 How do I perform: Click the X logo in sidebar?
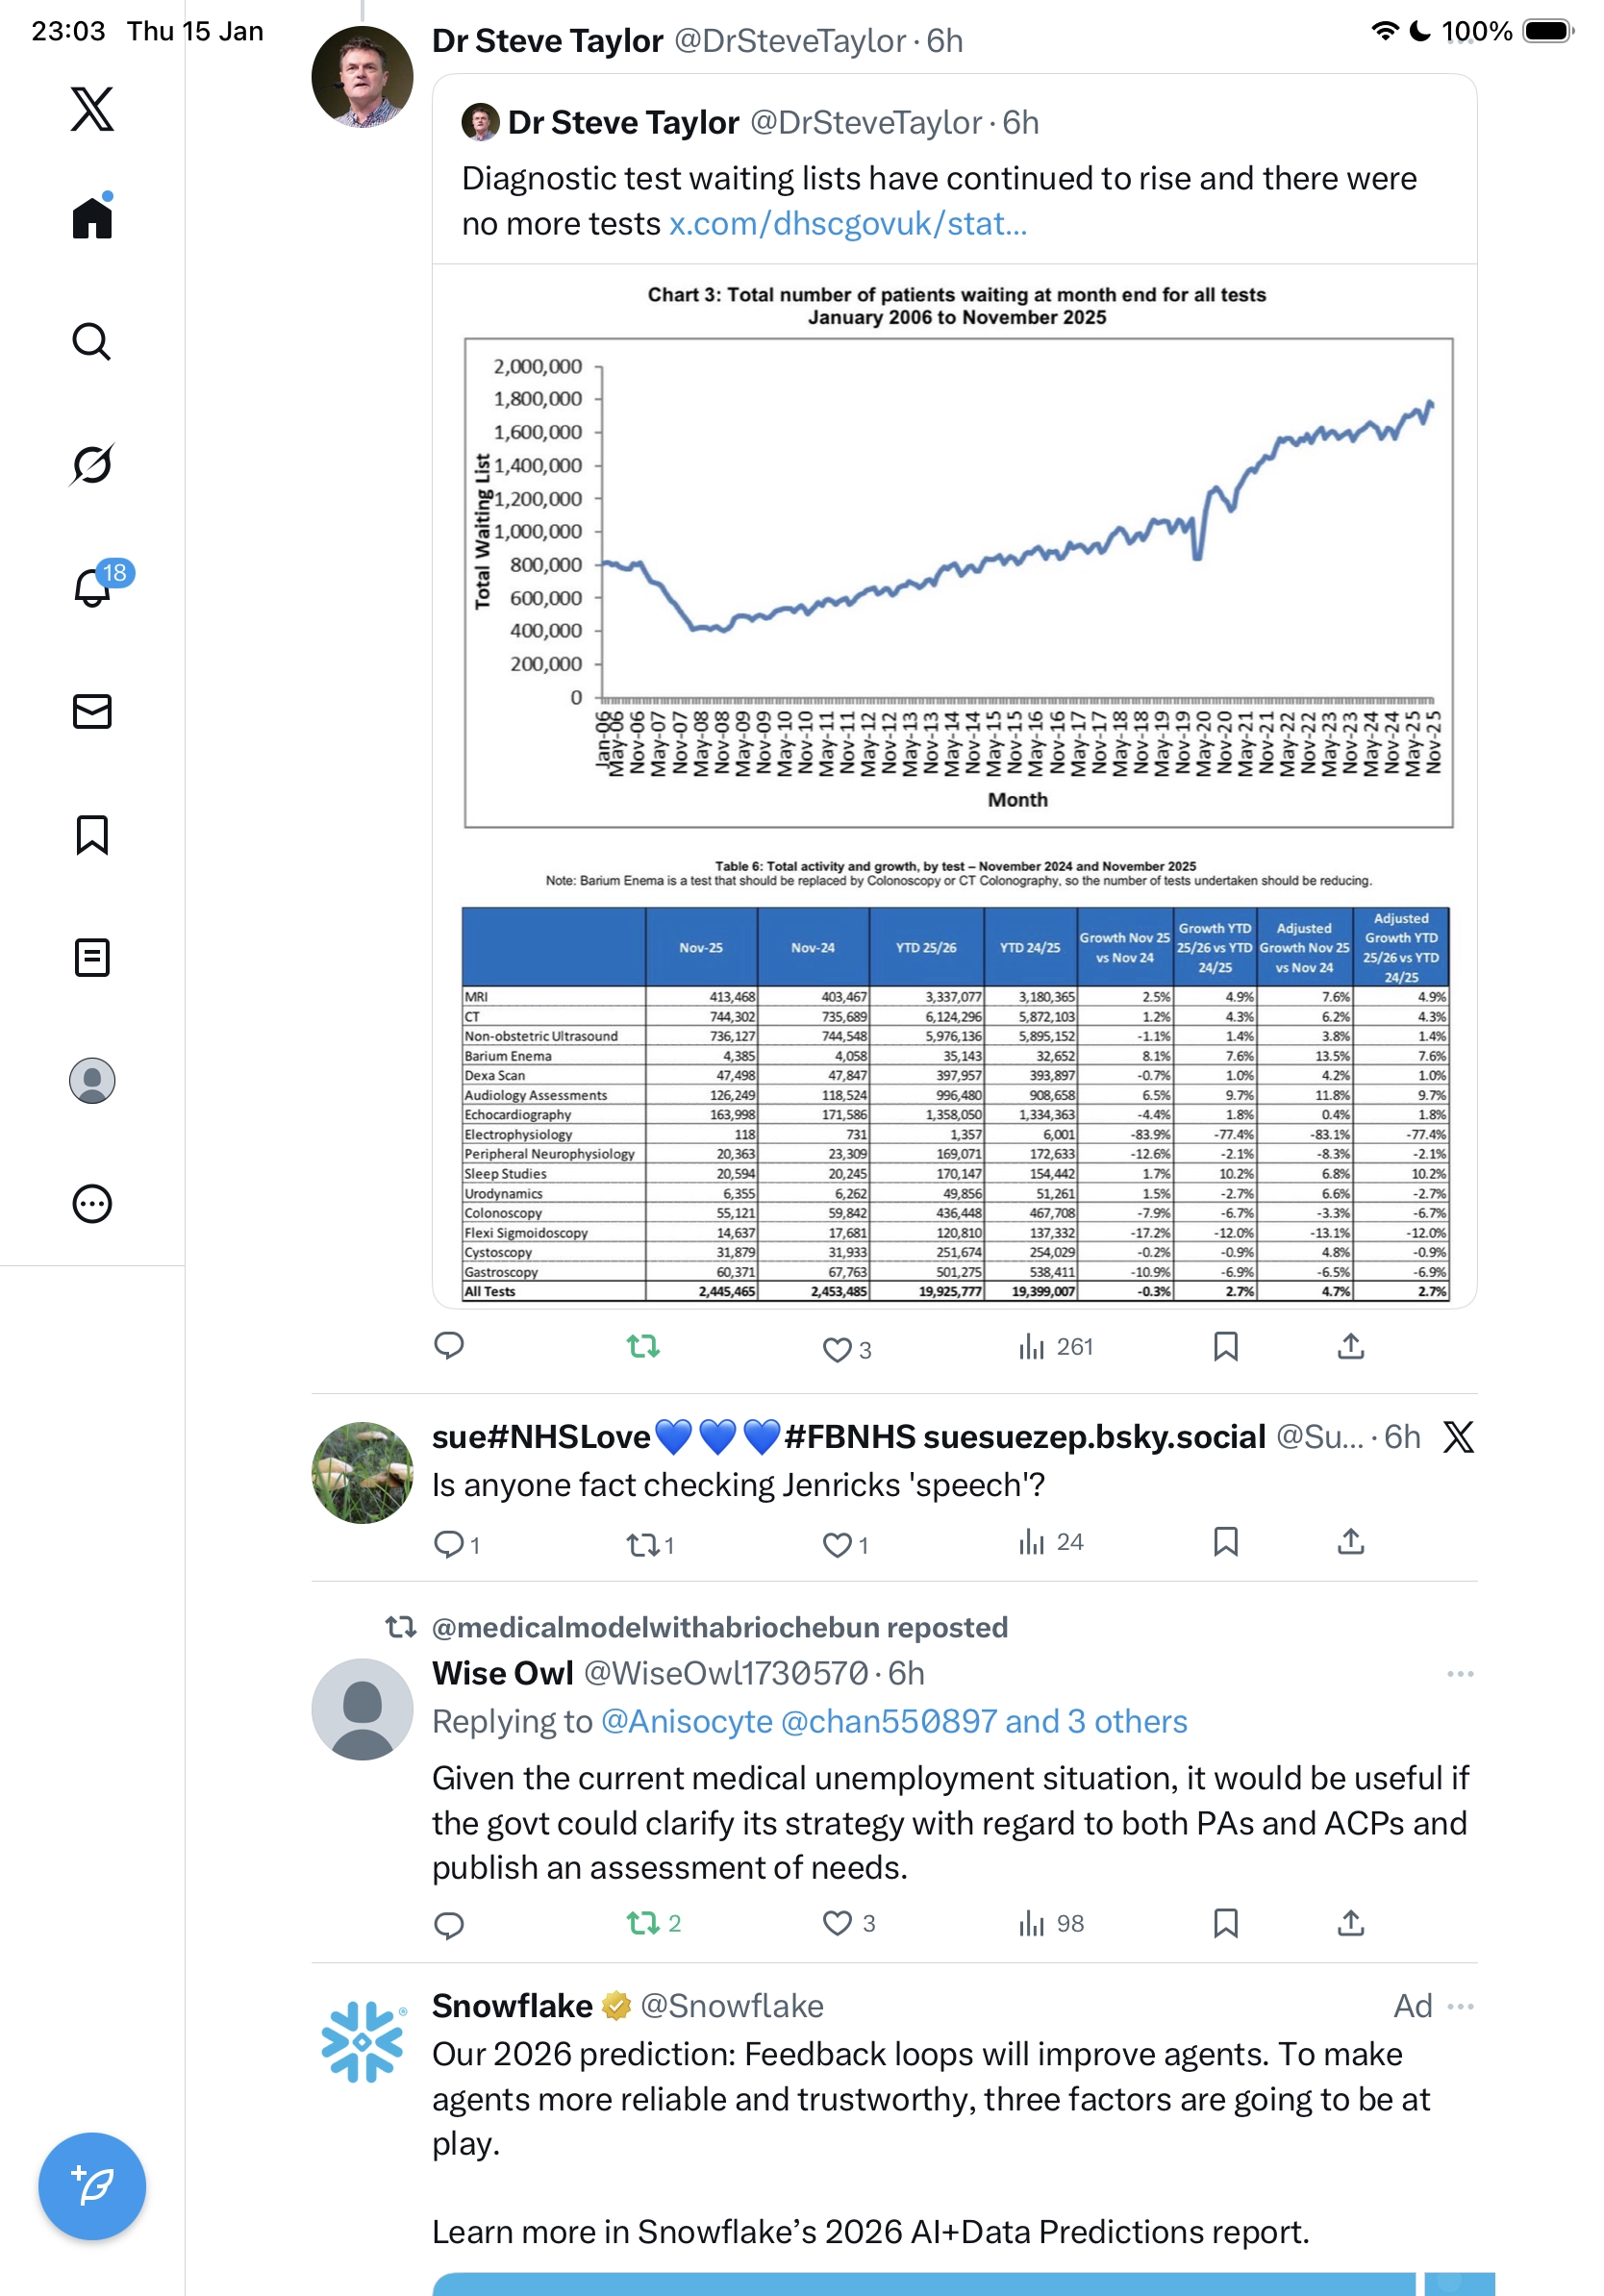[x=92, y=109]
